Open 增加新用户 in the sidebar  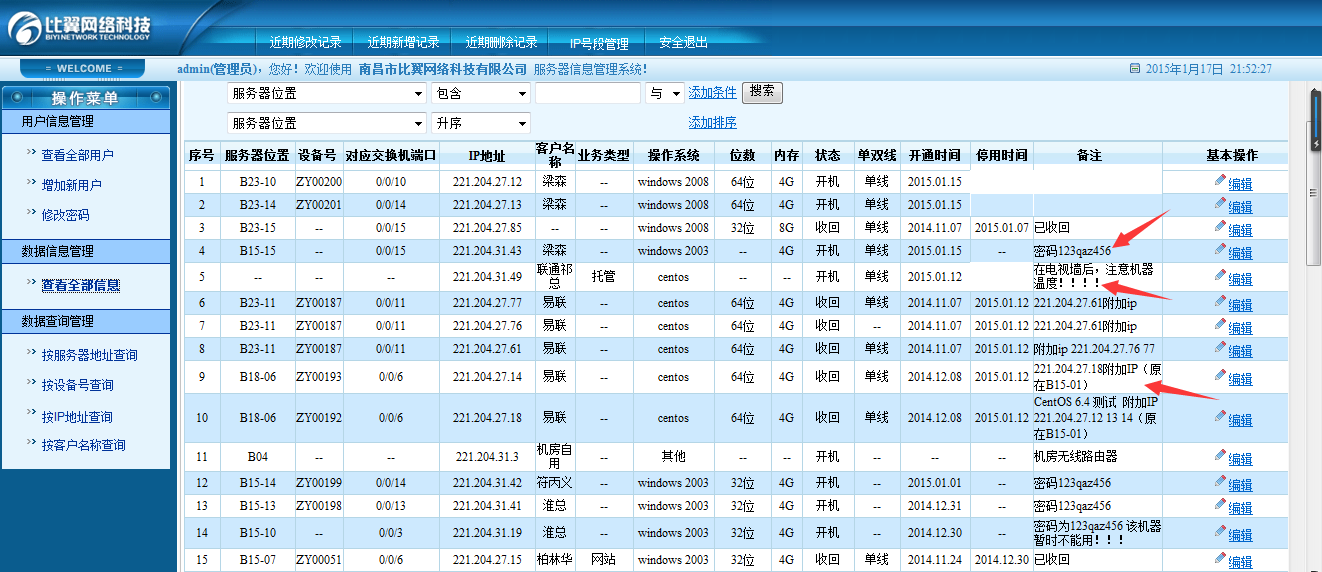coord(71,185)
